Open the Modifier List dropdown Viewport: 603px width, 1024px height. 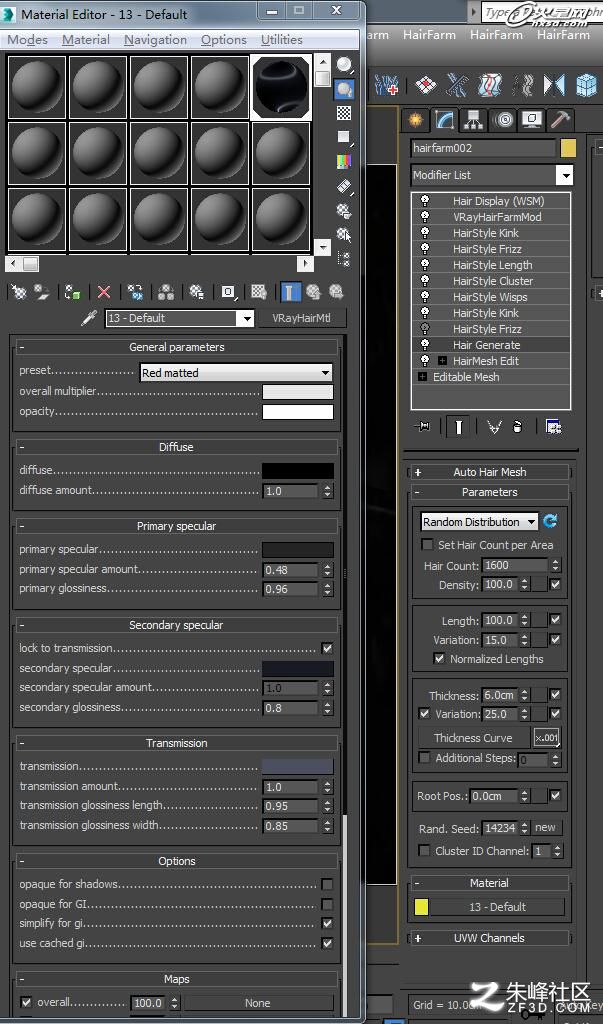tap(492, 175)
